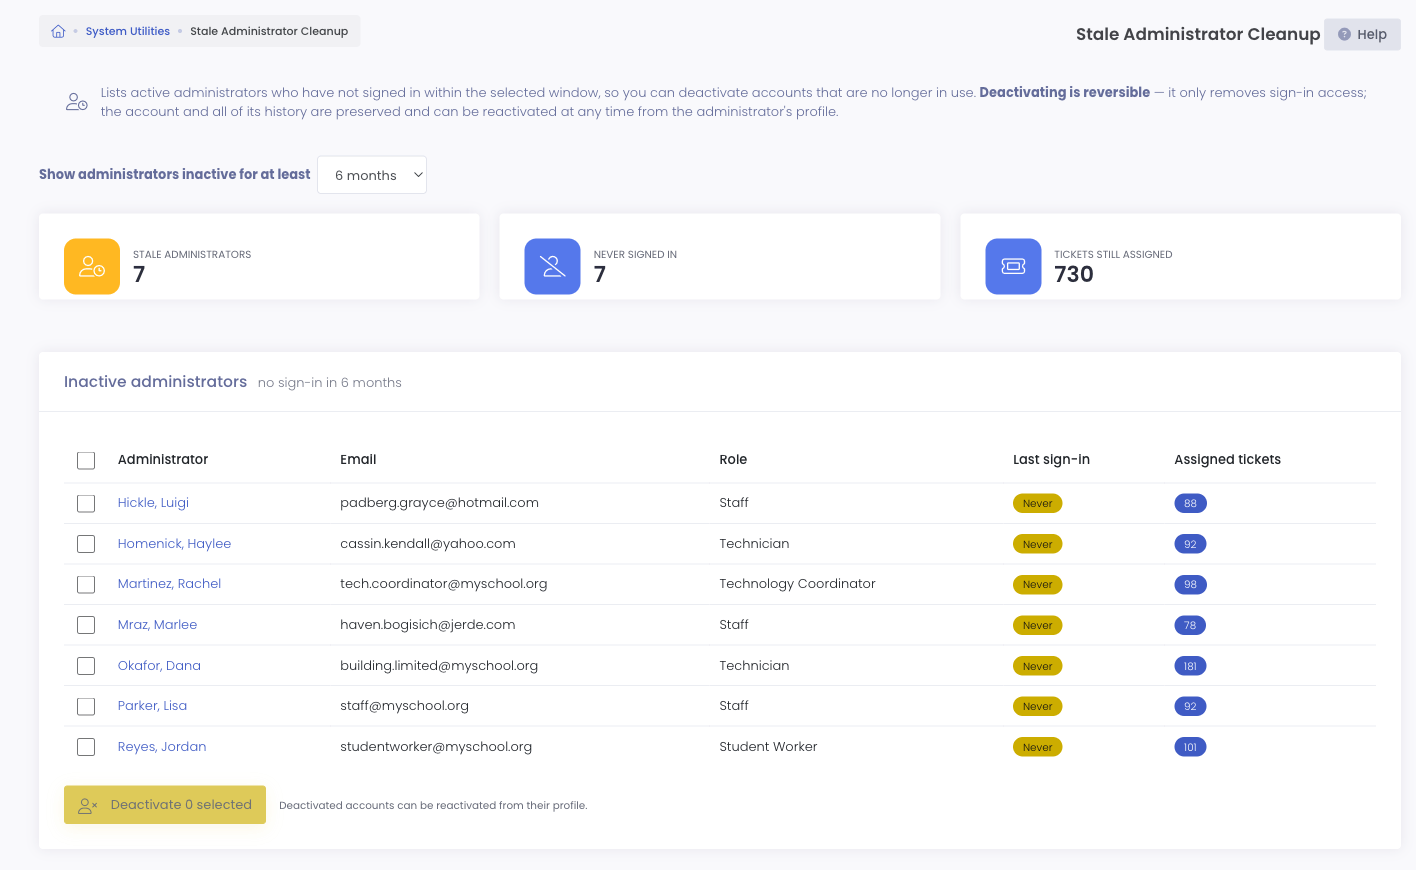Viewport: 1416px width, 870px height.
Task: Open the 6 months inactivity dropdown
Action: [x=372, y=175]
